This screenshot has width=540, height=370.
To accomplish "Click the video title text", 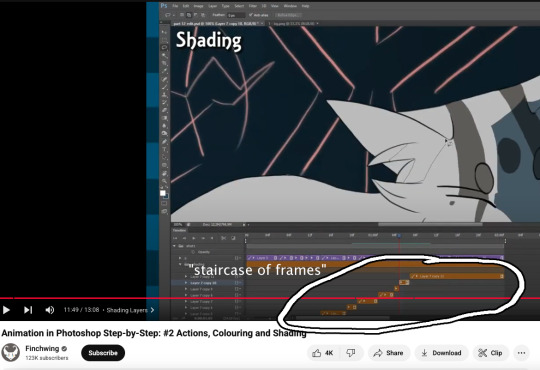I will (154, 333).
